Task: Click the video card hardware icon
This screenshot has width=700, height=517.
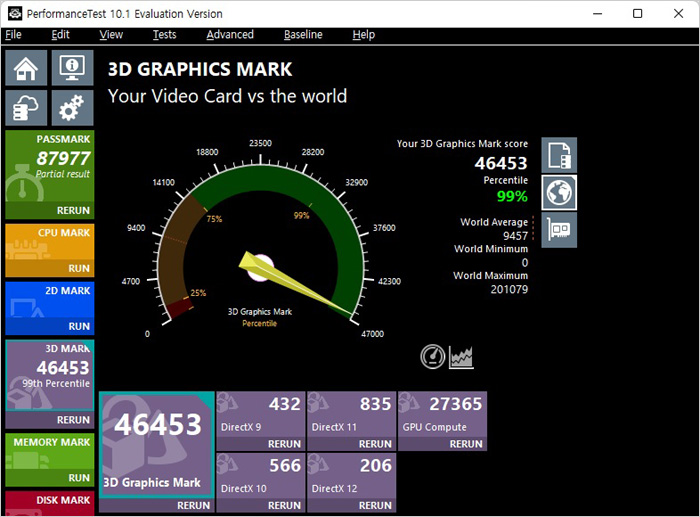Action: point(559,230)
